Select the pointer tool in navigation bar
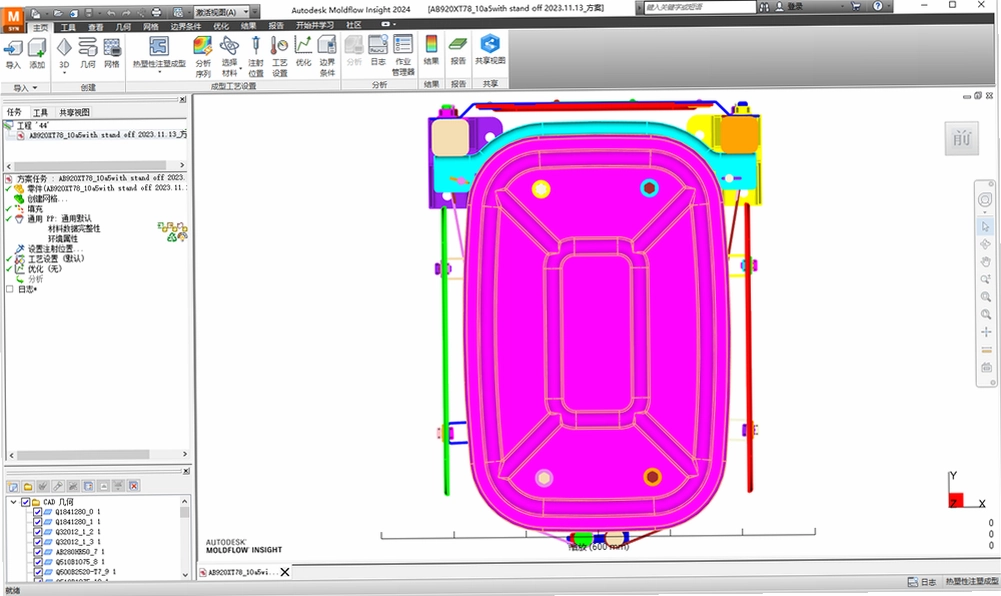The image size is (1001, 596). [986, 227]
